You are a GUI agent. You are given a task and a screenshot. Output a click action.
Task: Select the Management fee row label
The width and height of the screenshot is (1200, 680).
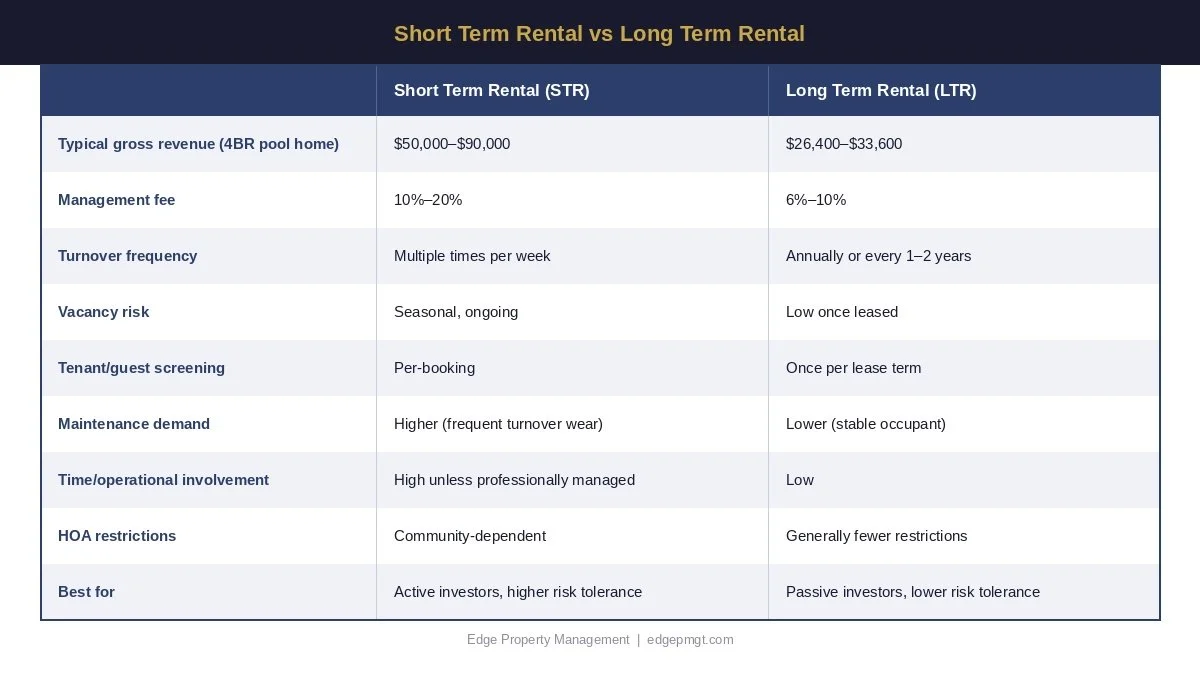116,200
